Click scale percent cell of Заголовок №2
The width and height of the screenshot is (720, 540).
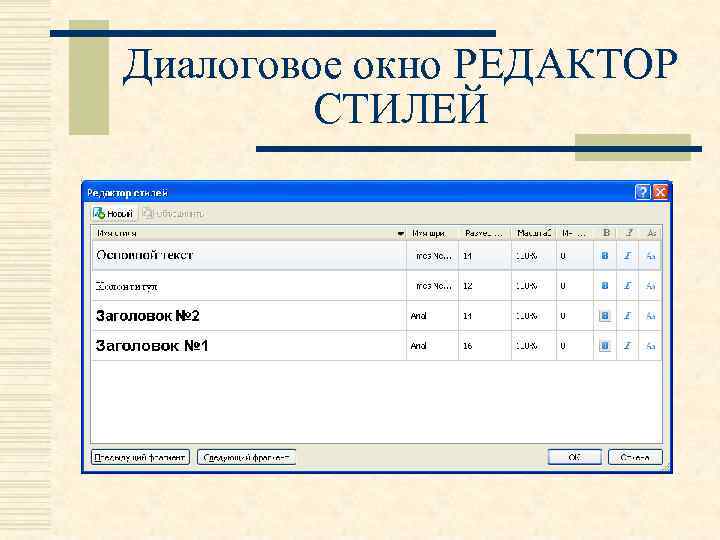534,316
